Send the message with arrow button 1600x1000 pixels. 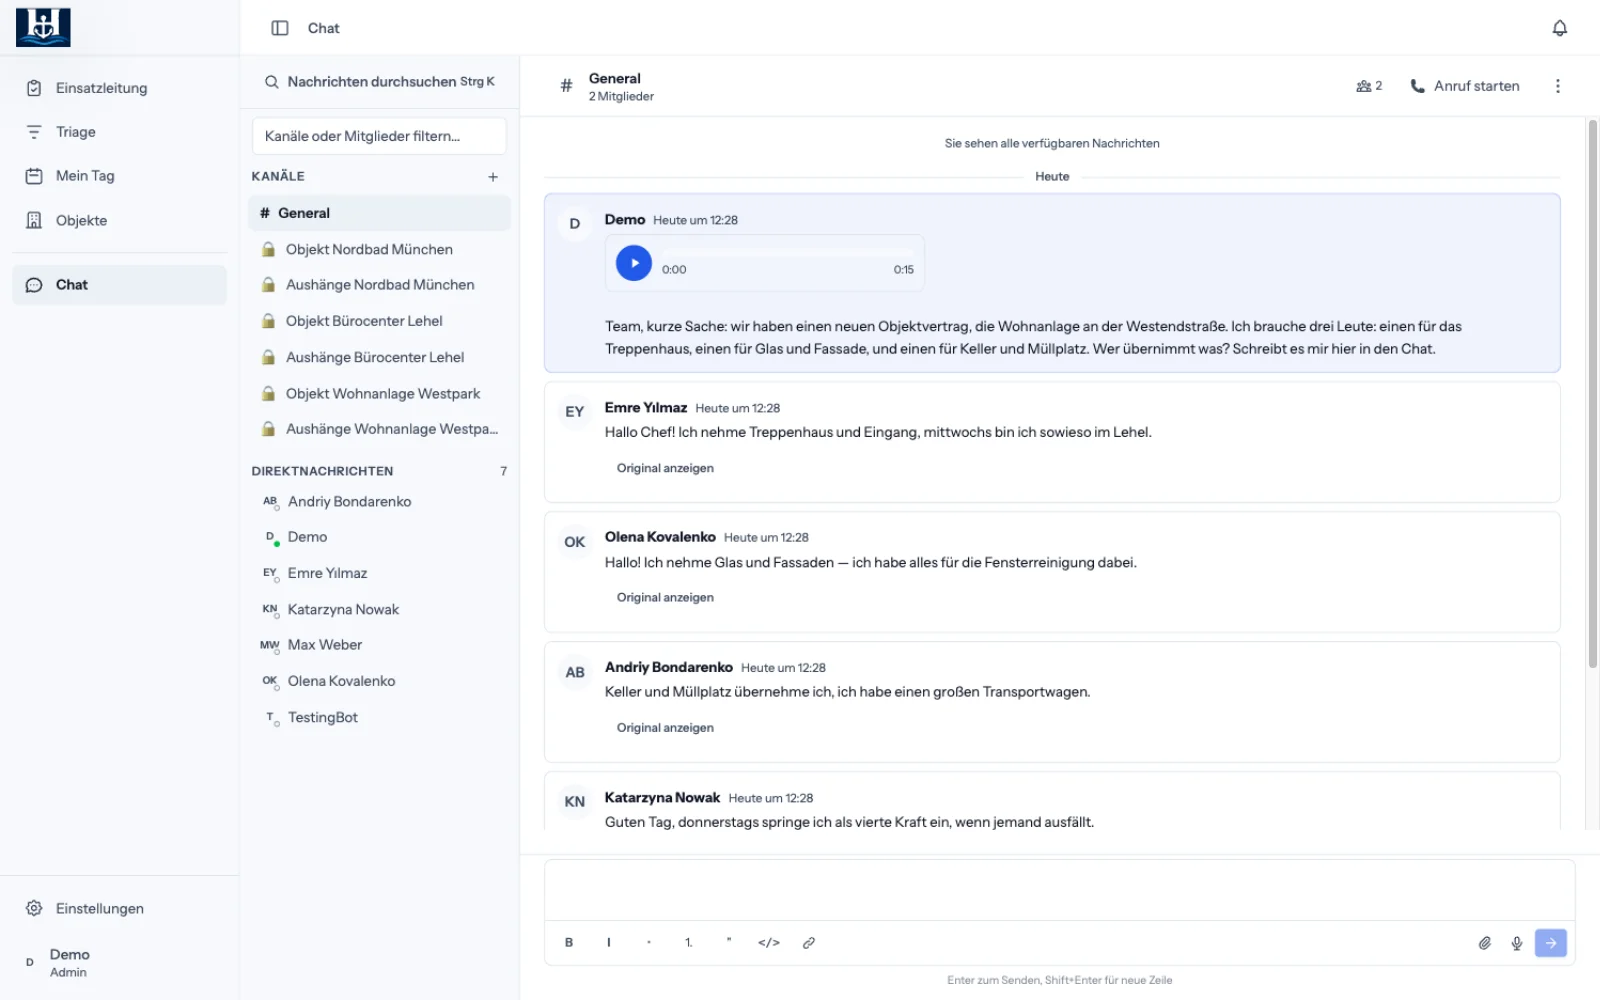click(x=1551, y=943)
